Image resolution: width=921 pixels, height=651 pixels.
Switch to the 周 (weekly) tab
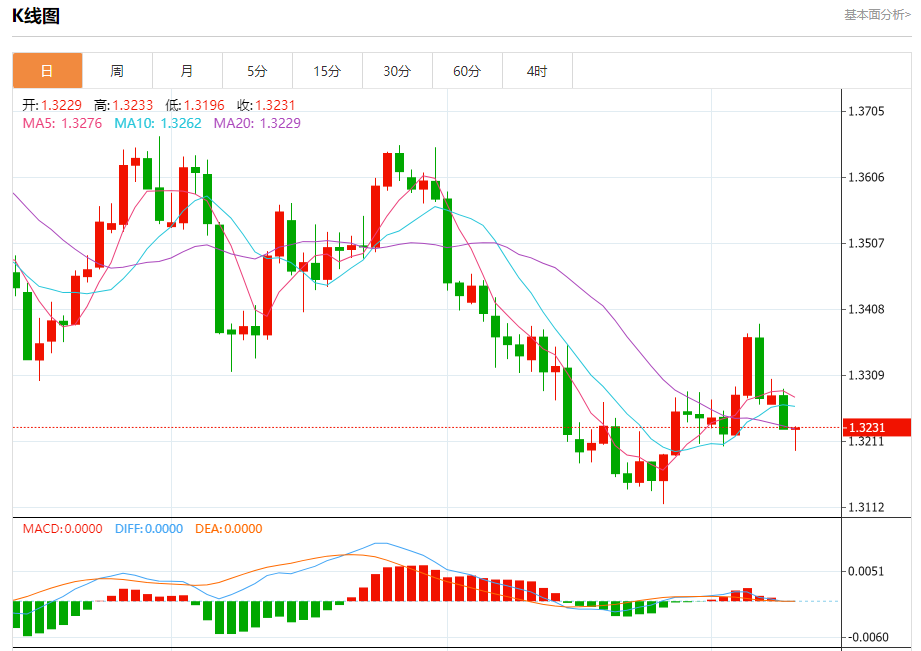tap(117, 71)
